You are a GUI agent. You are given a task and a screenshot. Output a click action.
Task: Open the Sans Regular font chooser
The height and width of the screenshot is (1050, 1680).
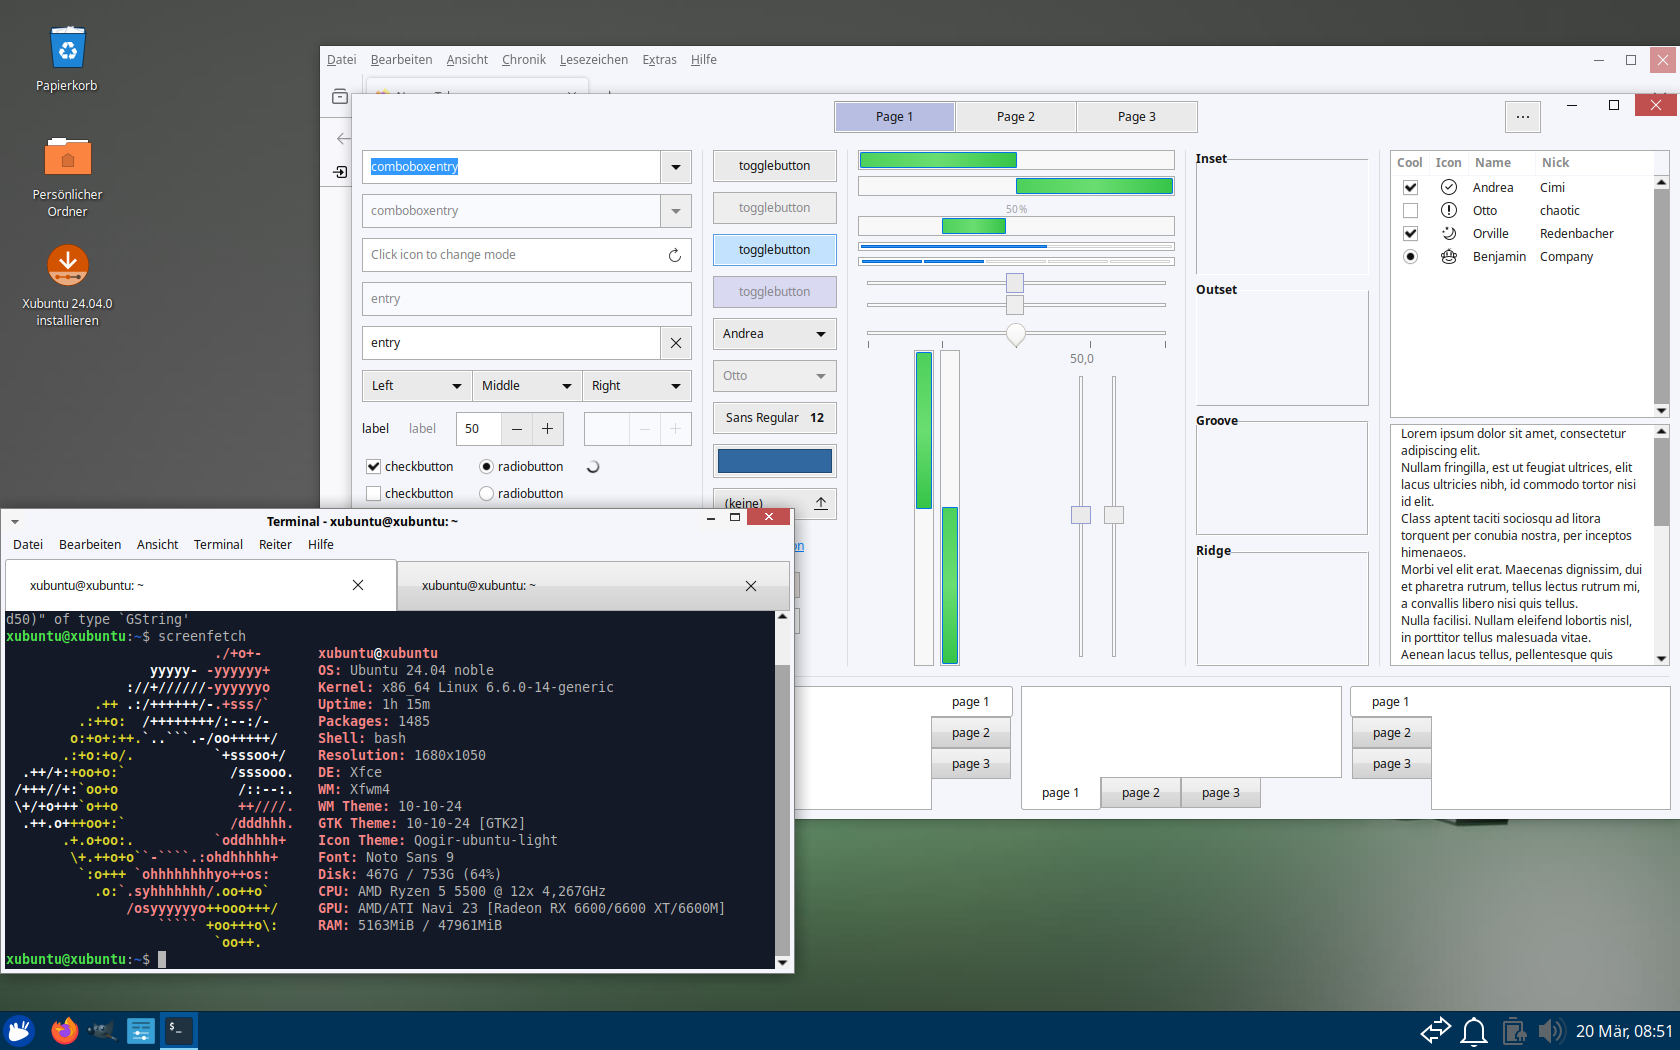coord(774,418)
